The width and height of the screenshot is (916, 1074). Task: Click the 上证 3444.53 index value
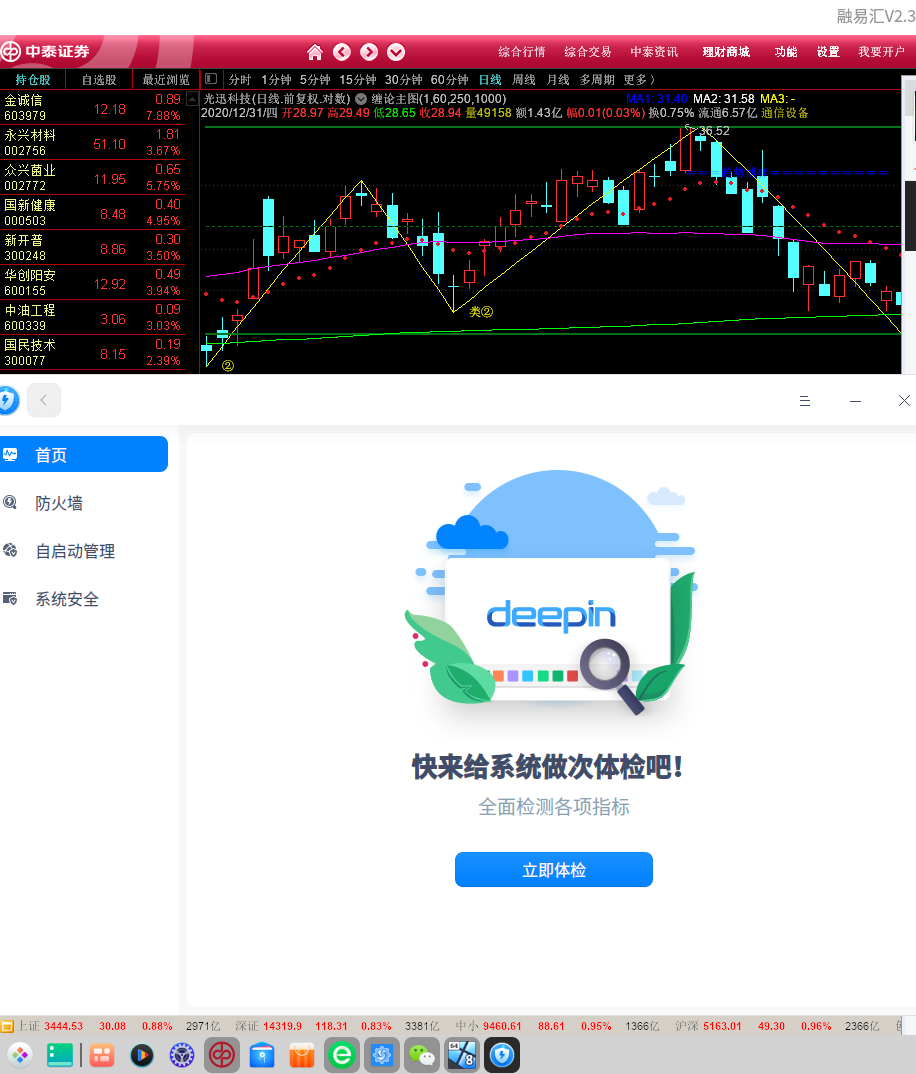[x=63, y=1026]
